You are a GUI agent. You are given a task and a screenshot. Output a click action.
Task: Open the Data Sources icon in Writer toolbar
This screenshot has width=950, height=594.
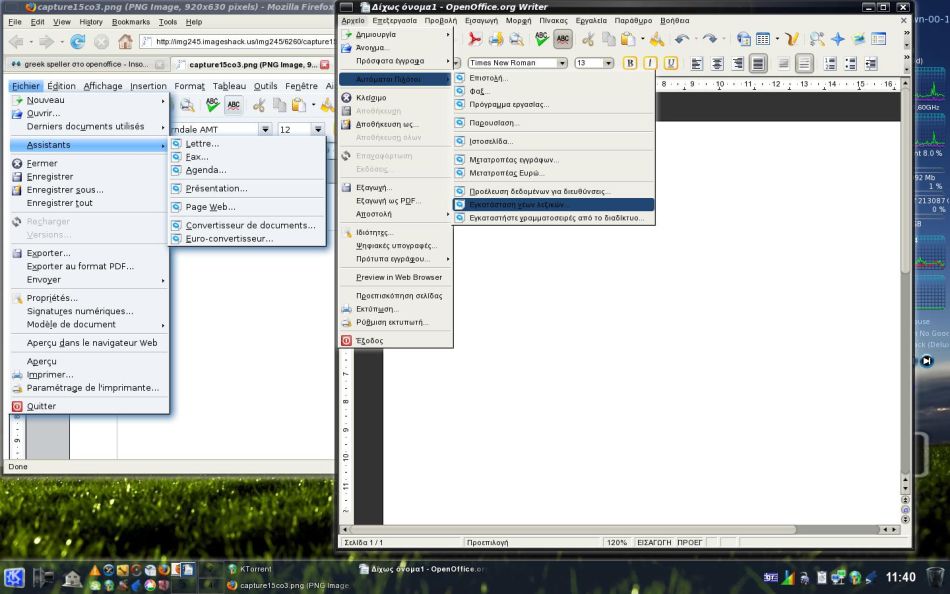point(879,39)
